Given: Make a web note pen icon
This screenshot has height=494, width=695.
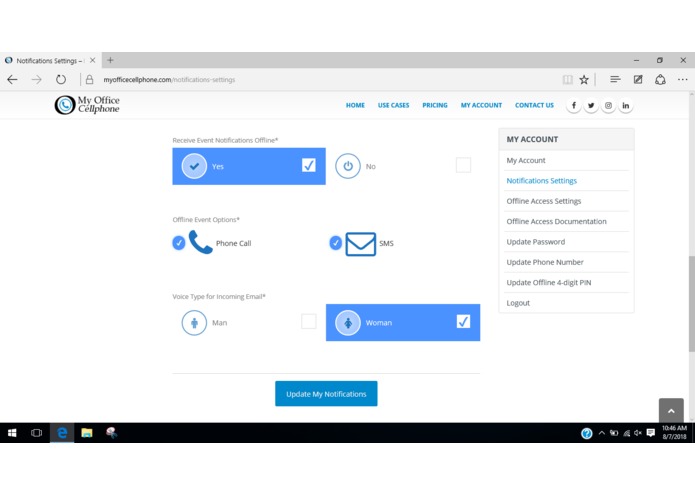Looking at the screenshot, I should point(638,79).
